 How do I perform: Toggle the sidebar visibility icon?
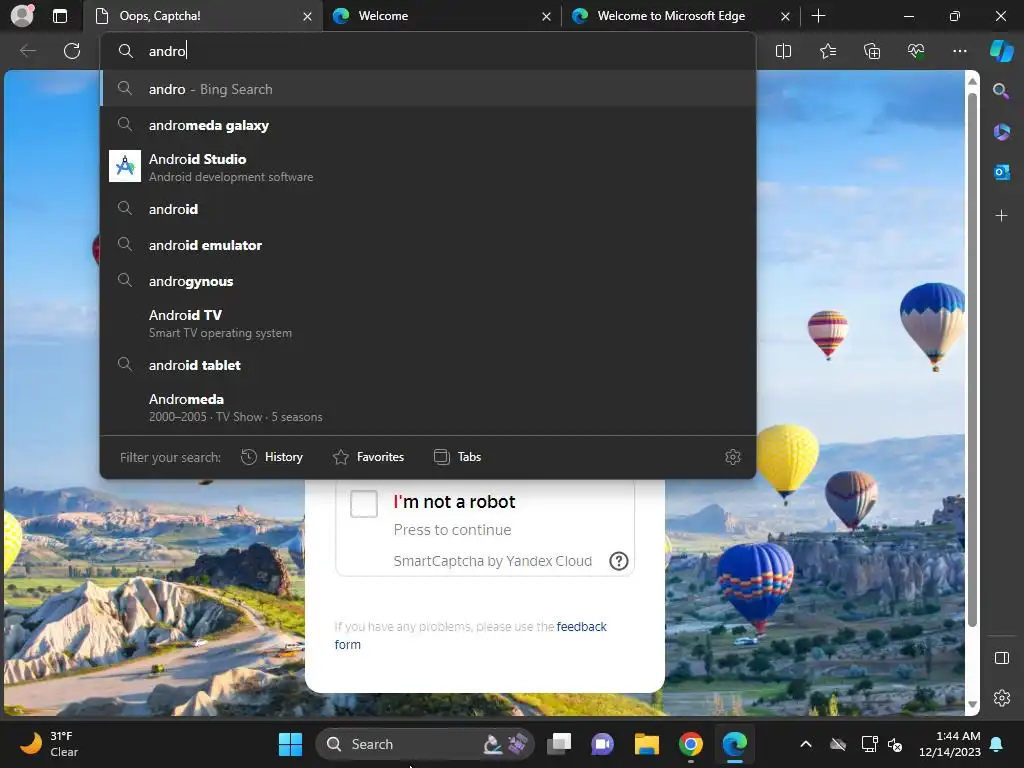(1001, 658)
